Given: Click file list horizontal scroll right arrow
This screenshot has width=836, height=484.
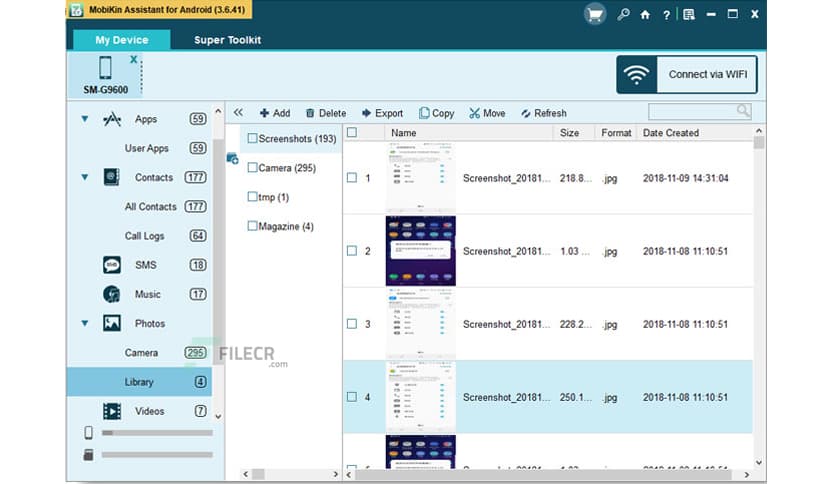Looking at the screenshot, I should point(746,474).
